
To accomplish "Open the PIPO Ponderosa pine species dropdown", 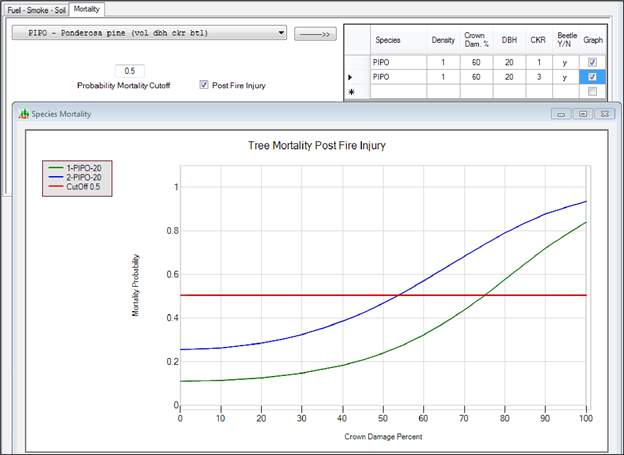I will click(281, 33).
